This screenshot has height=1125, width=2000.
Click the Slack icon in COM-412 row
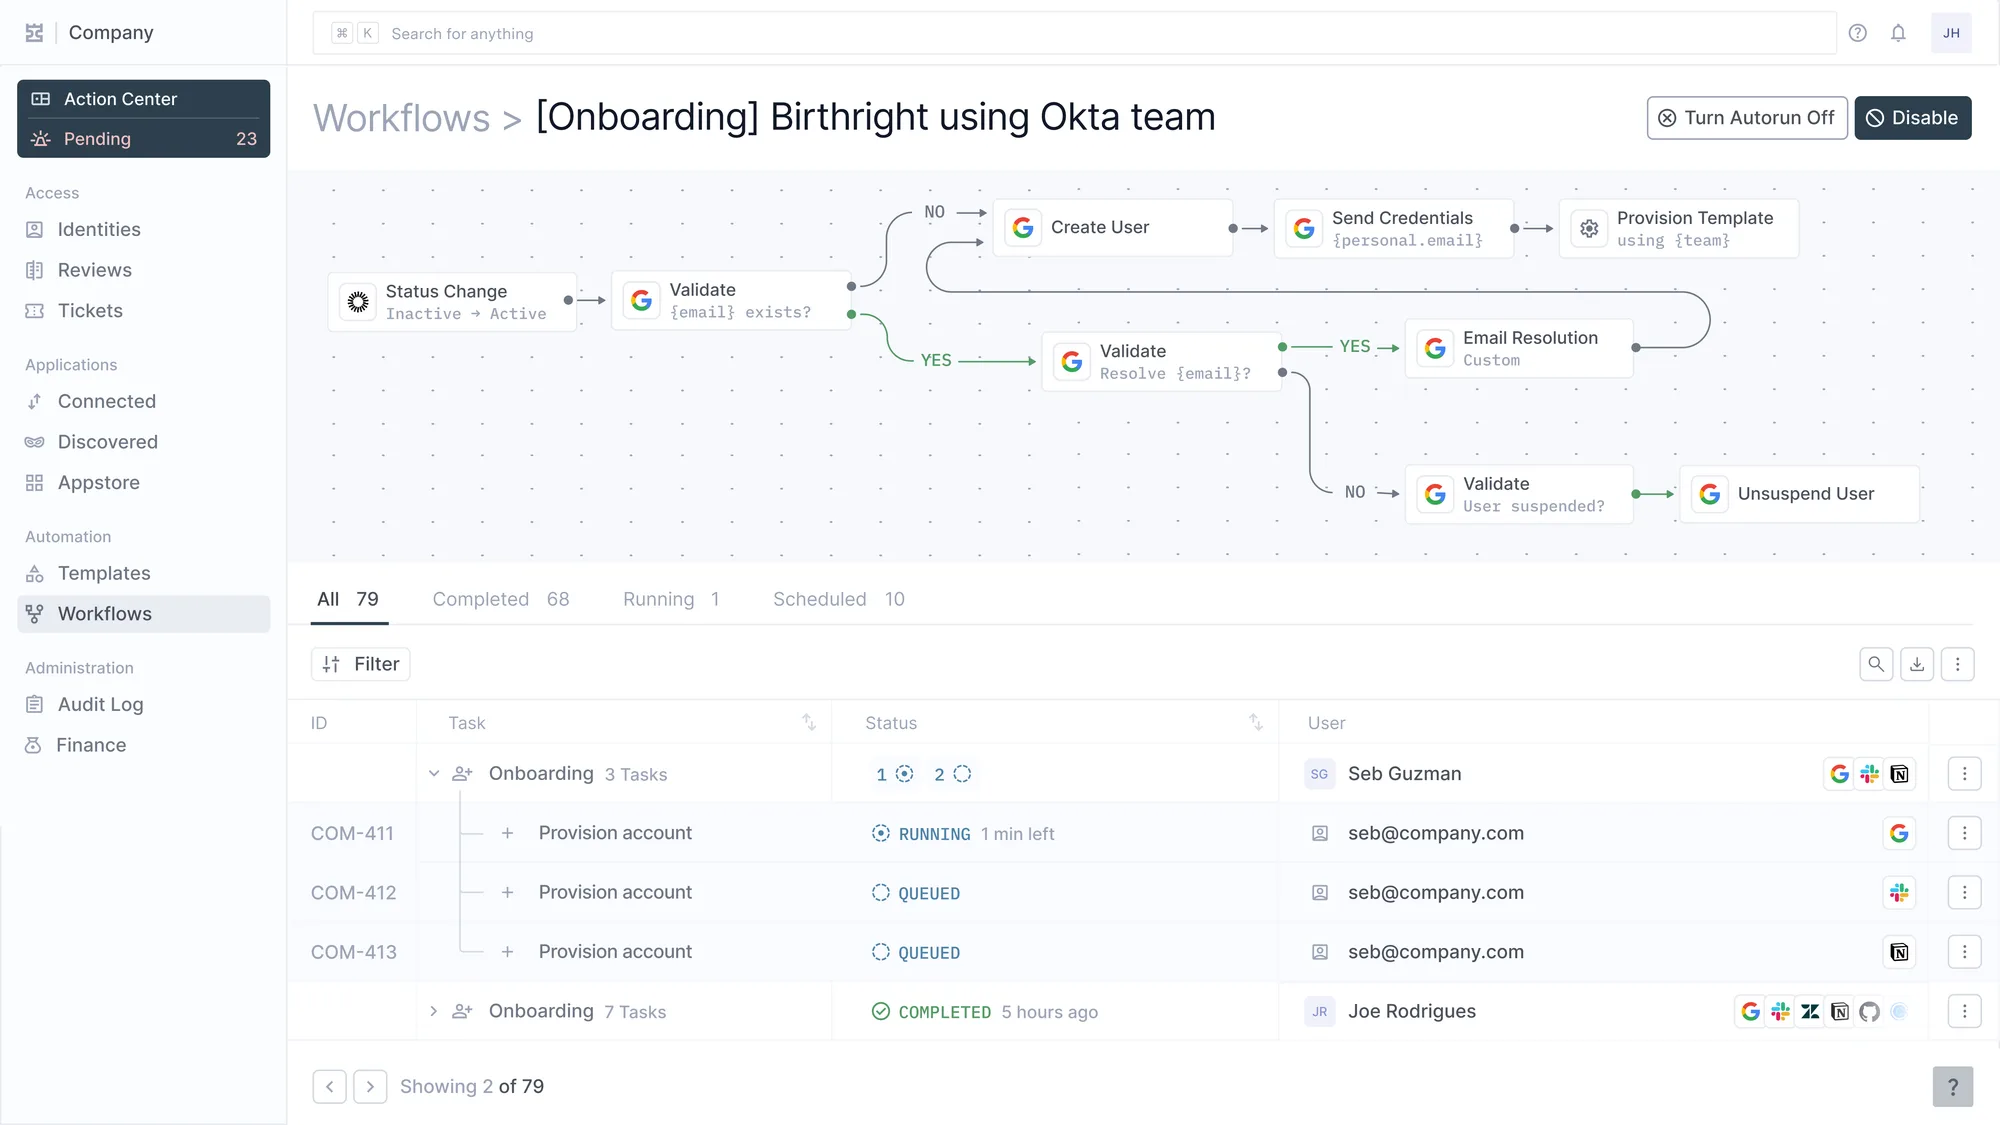[1899, 892]
